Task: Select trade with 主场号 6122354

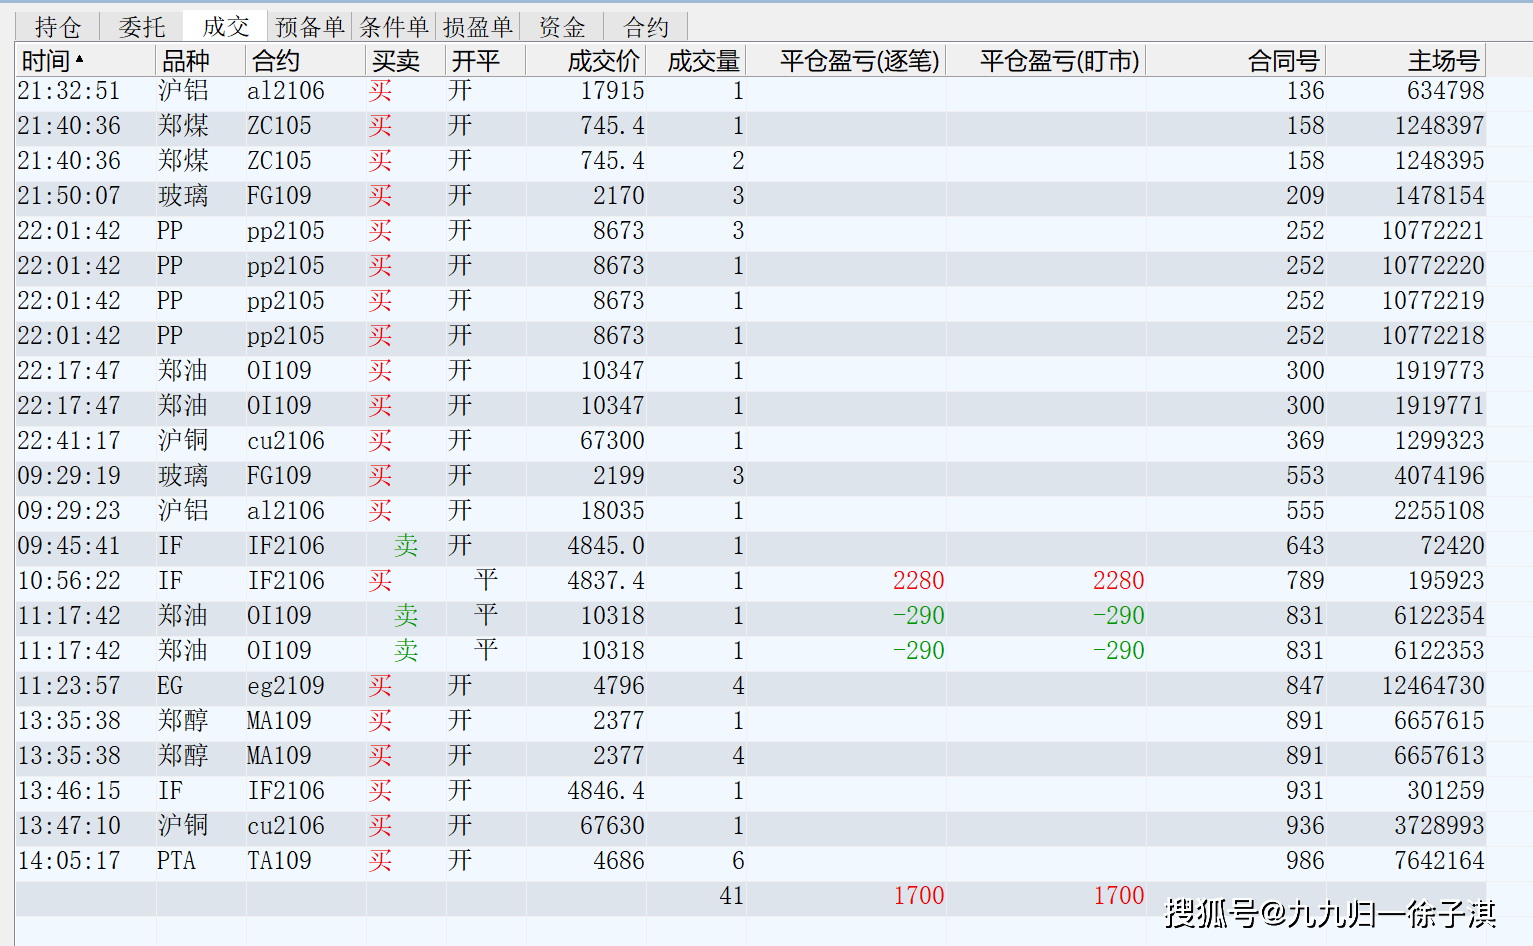Action: (x=751, y=616)
